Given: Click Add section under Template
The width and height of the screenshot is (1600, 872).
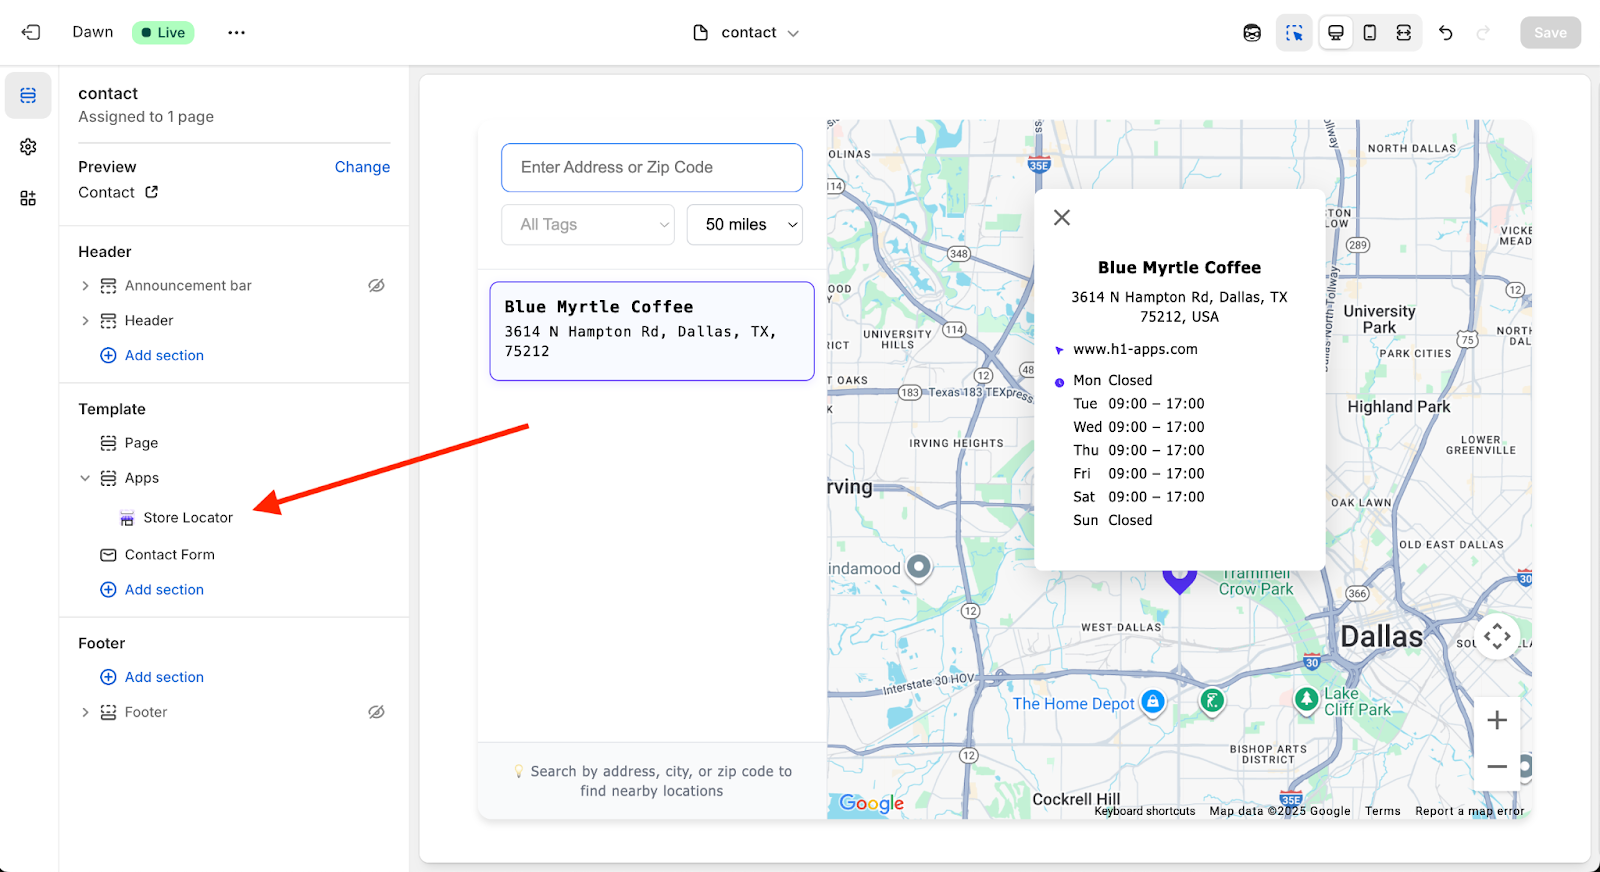Looking at the screenshot, I should click(x=152, y=590).
